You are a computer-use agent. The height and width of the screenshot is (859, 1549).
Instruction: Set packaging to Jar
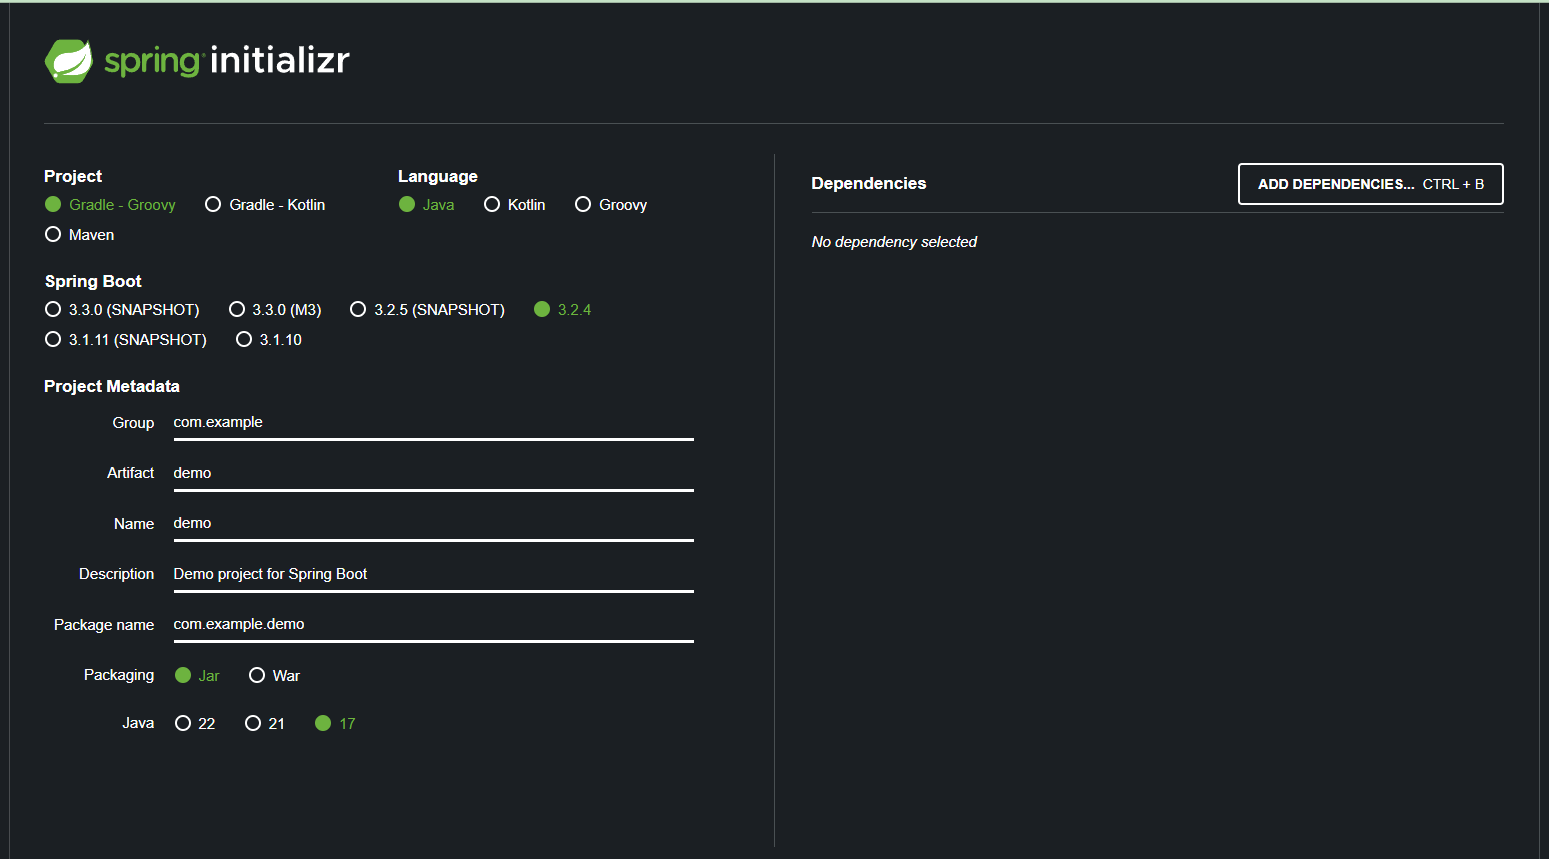[x=197, y=675]
